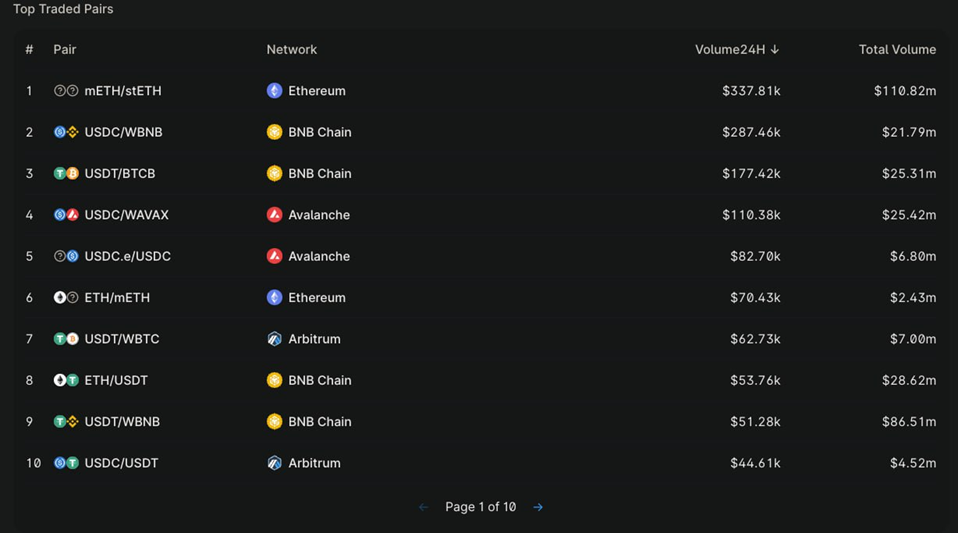Click the Arbitrum icon in USDT/WBTC row
The image size is (958, 533).
pos(274,339)
